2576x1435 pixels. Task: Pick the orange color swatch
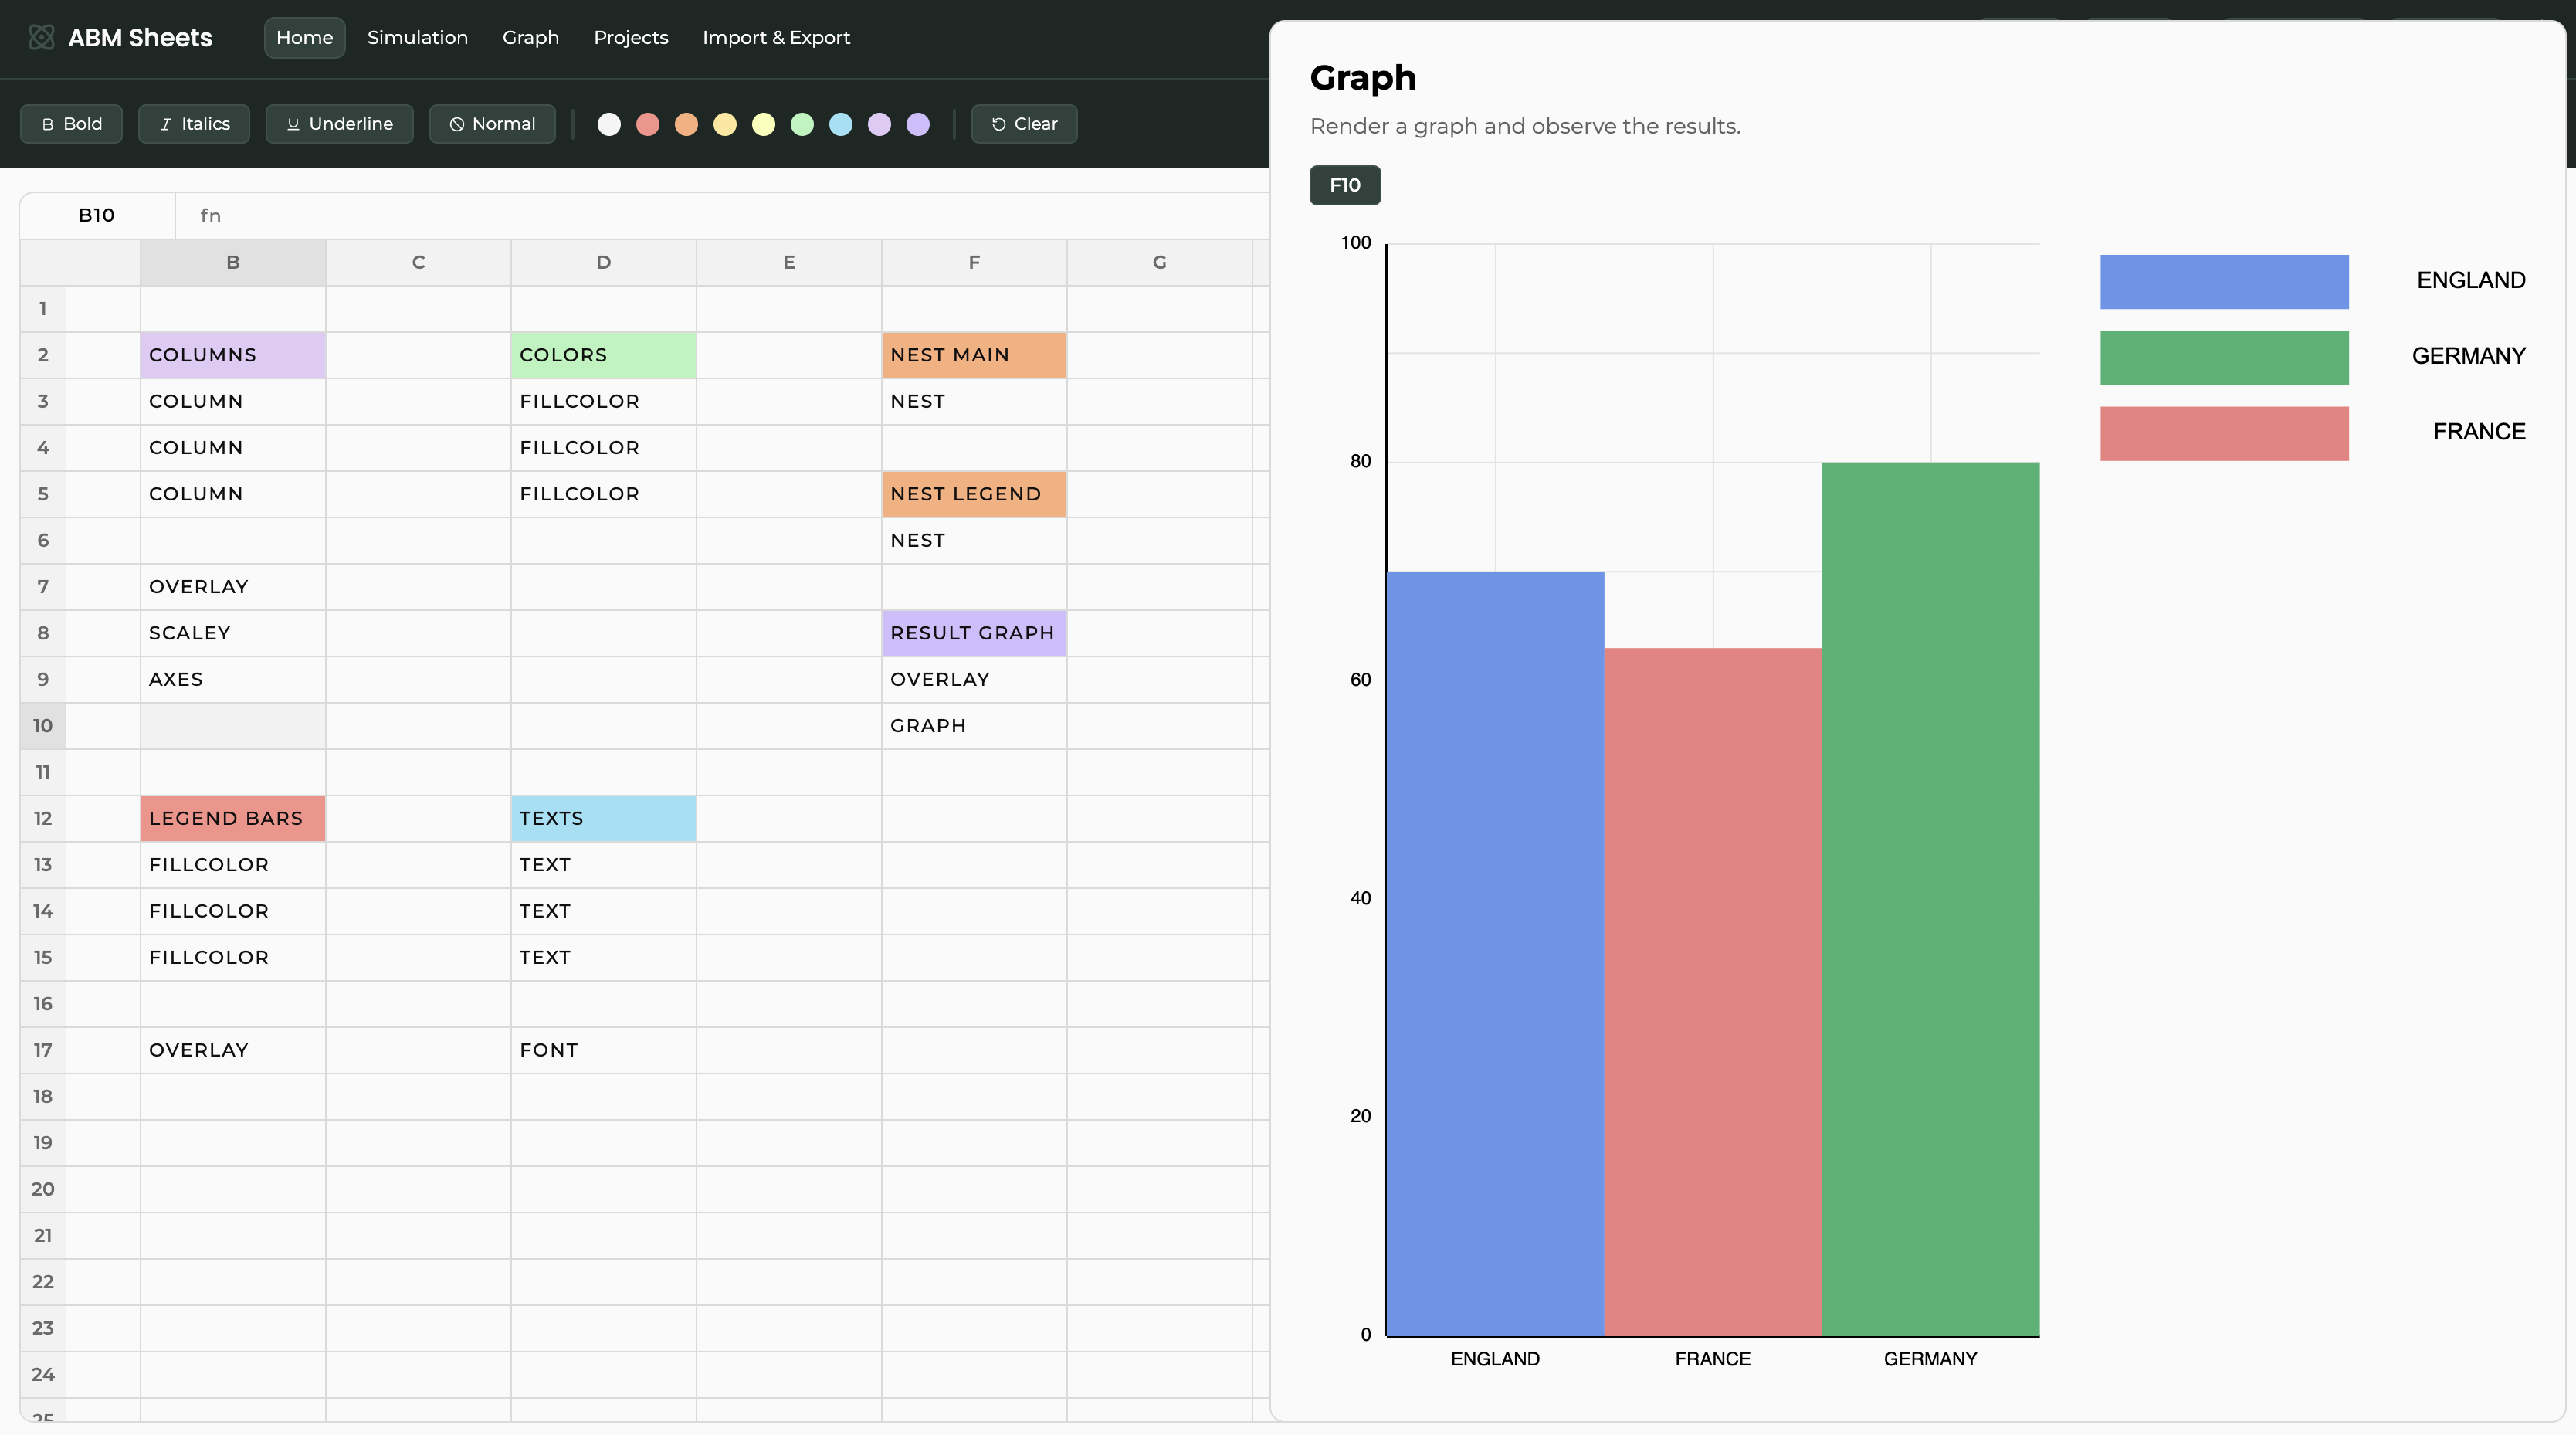tap(686, 124)
